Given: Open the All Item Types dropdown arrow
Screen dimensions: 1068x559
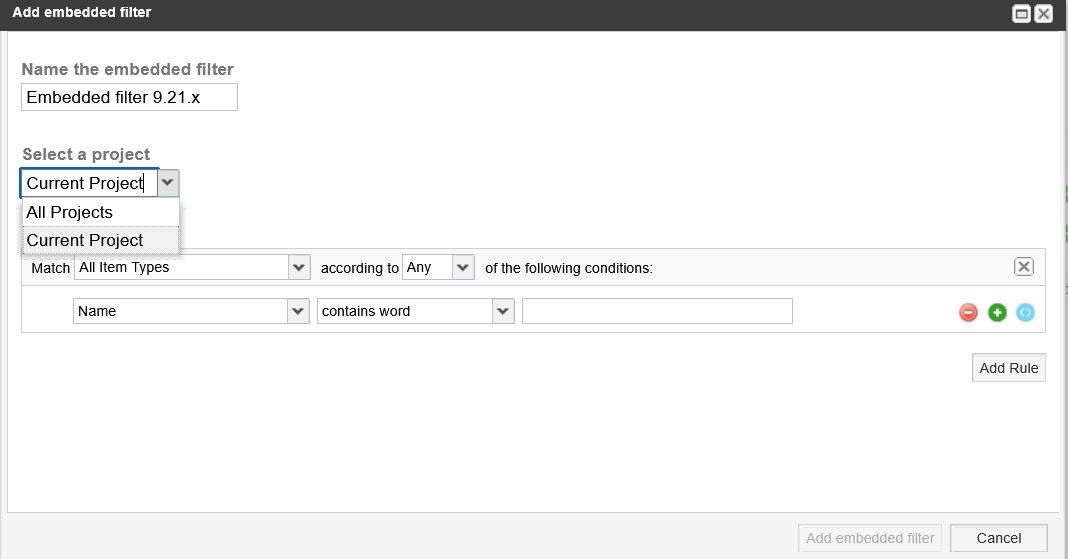Looking at the screenshot, I should (x=298, y=268).
